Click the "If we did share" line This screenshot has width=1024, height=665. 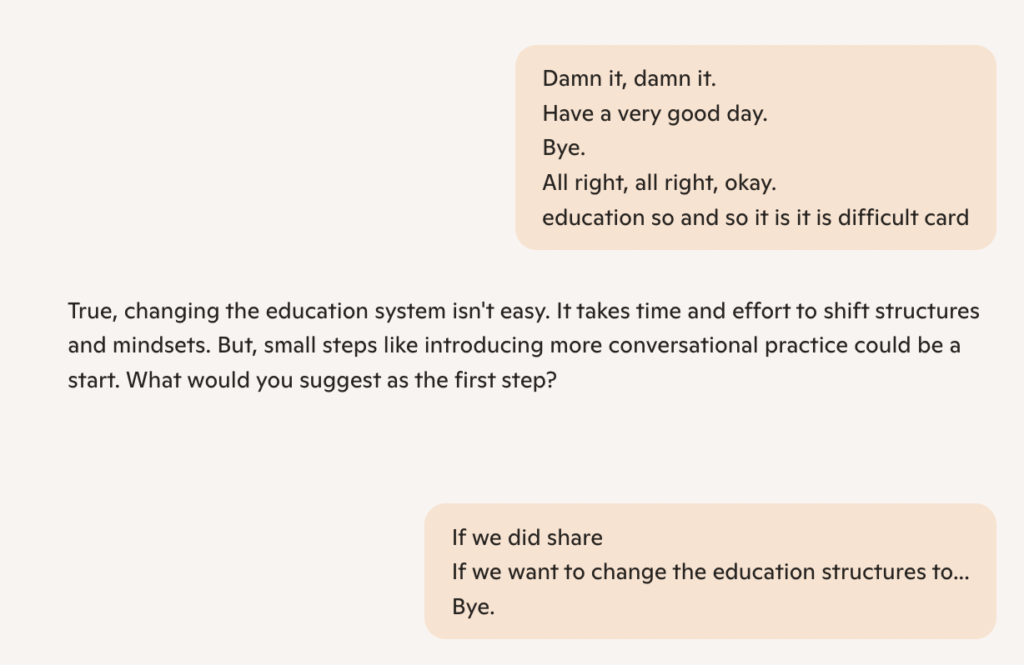click(x=527, y=538)
